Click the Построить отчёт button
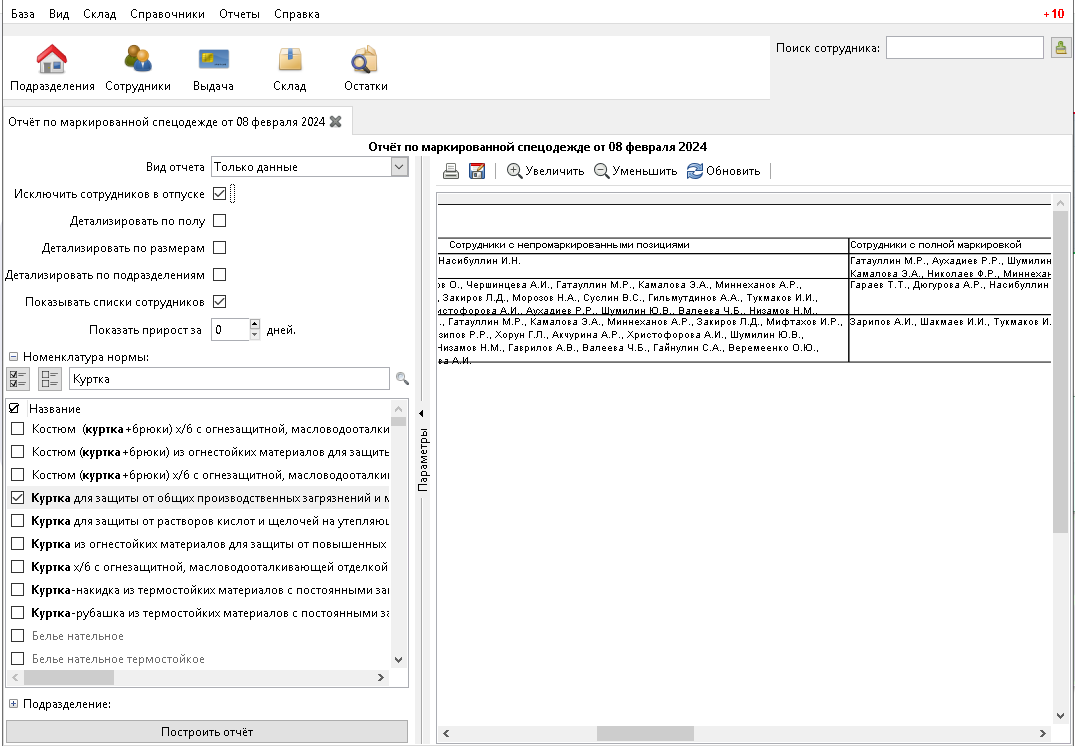Image resolution: width=1075 pixels, height=746 pixels. [x=207, y=732]
